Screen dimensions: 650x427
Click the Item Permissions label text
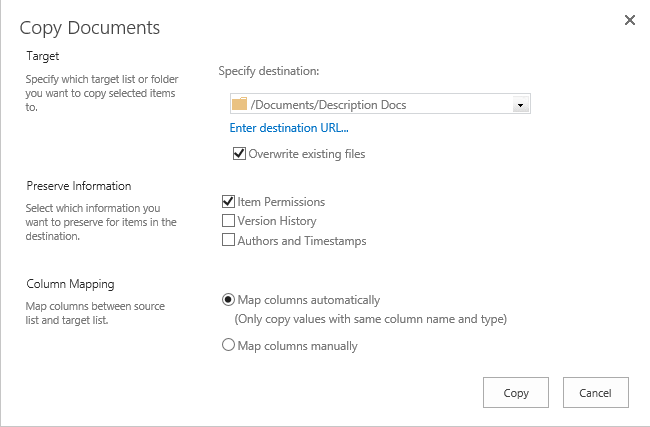tap(281, 202)
